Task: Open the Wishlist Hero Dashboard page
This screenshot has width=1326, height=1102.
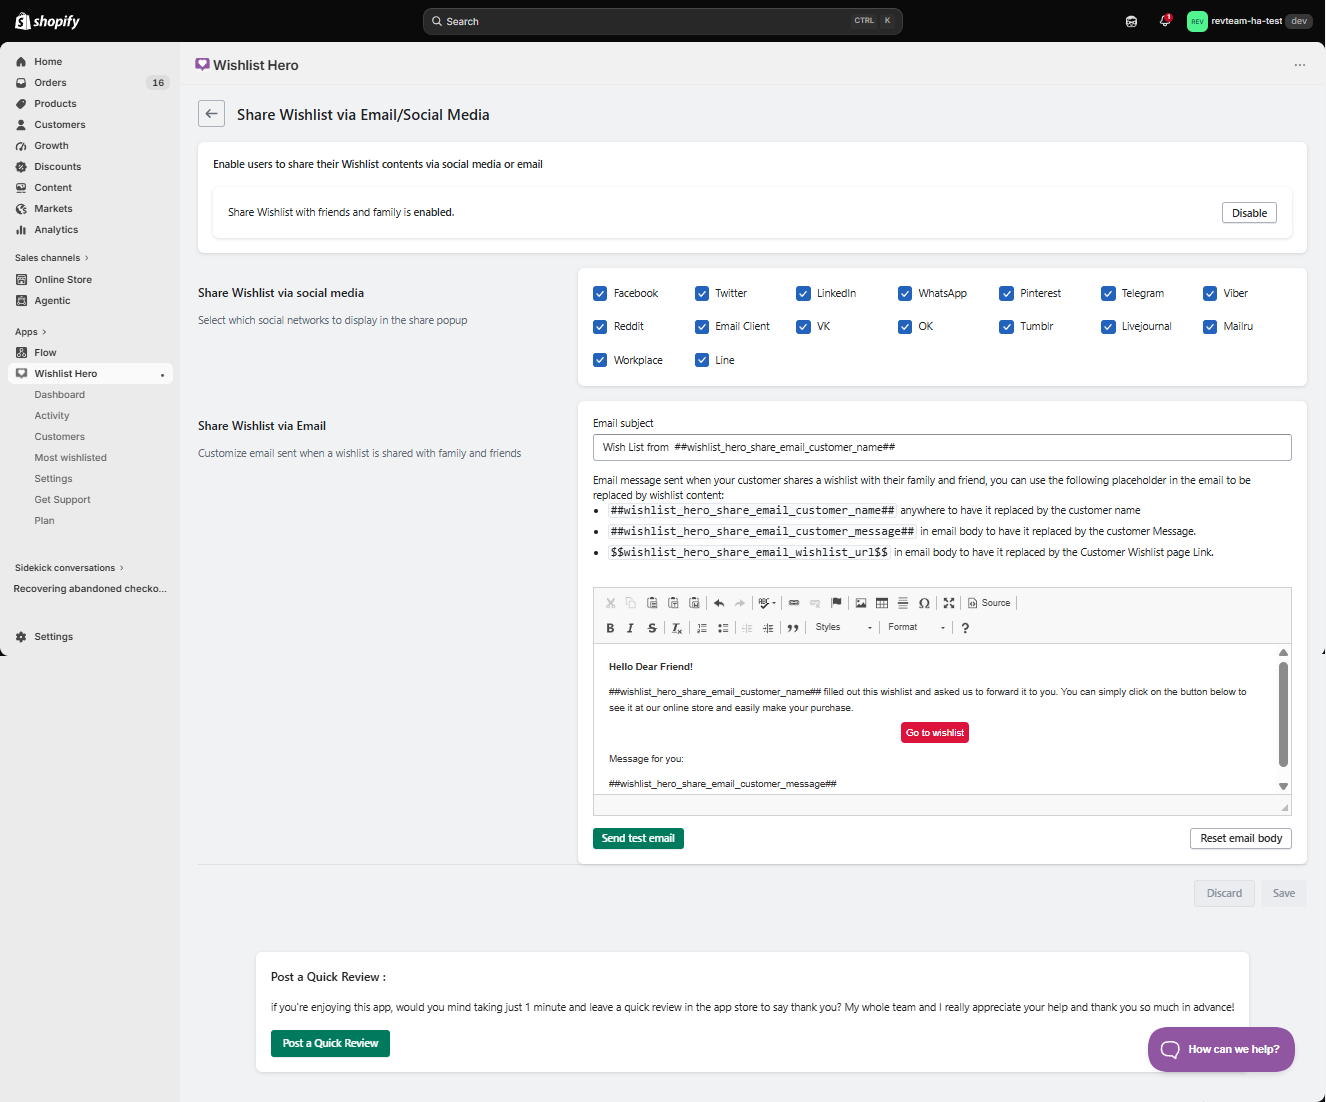Action: pos(60,395)
